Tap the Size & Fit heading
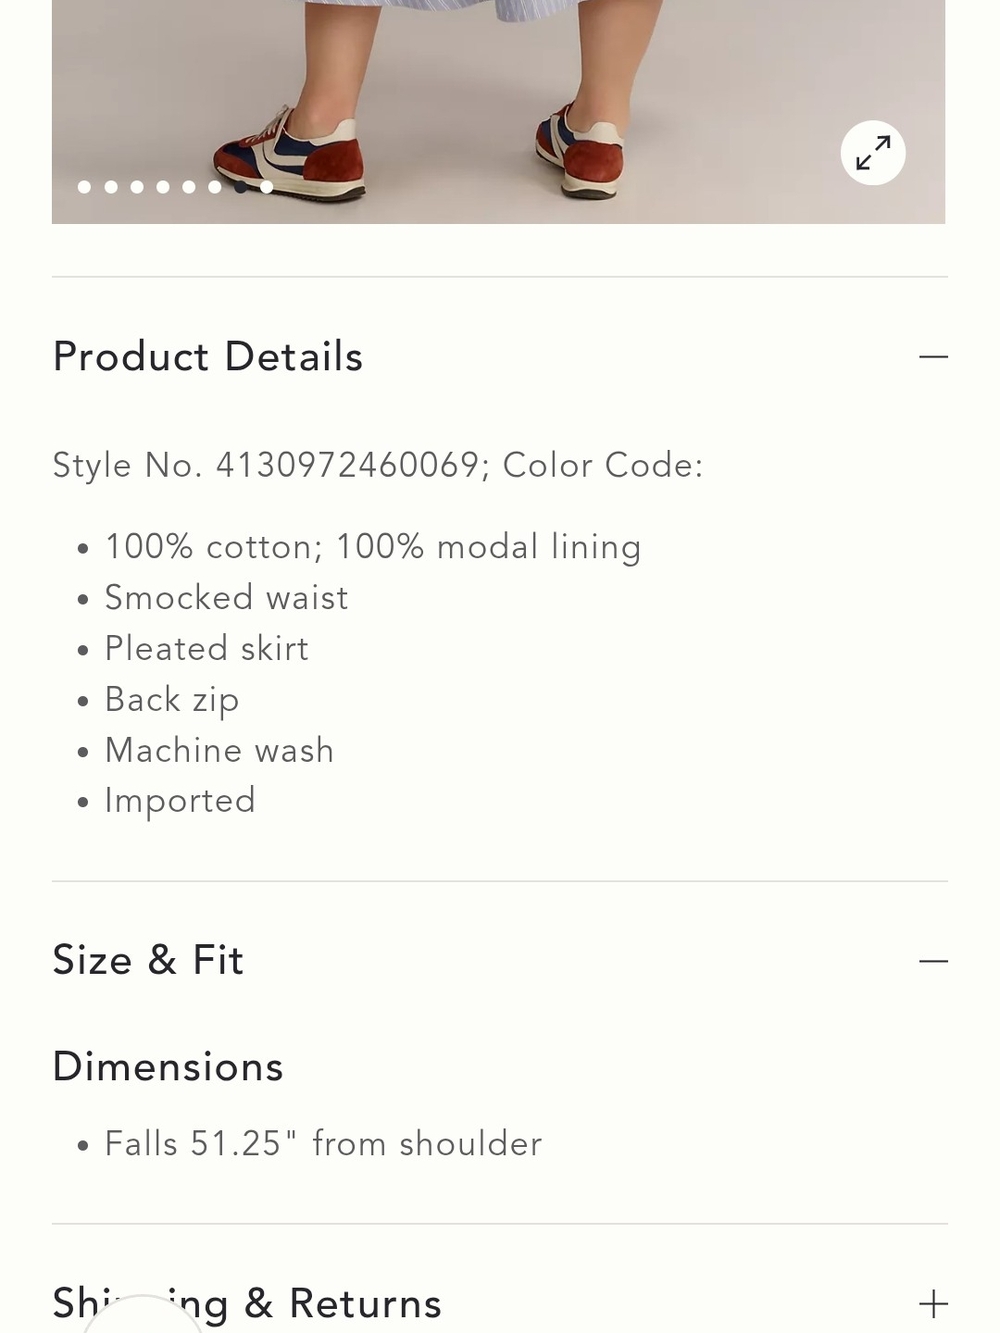 148,961
